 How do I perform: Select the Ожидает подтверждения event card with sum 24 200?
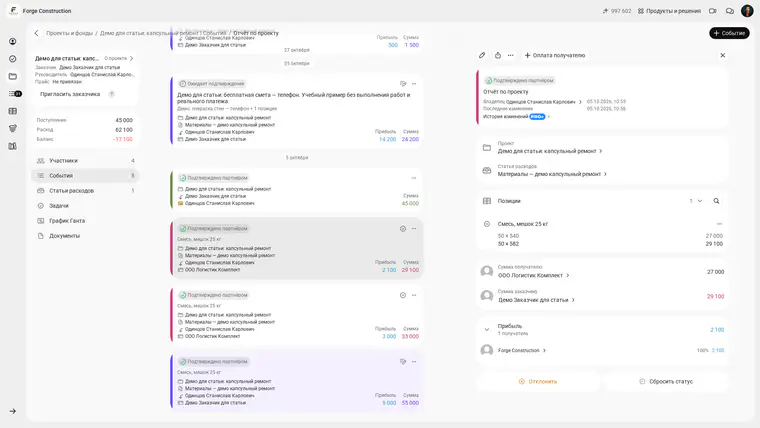(297, 111)
